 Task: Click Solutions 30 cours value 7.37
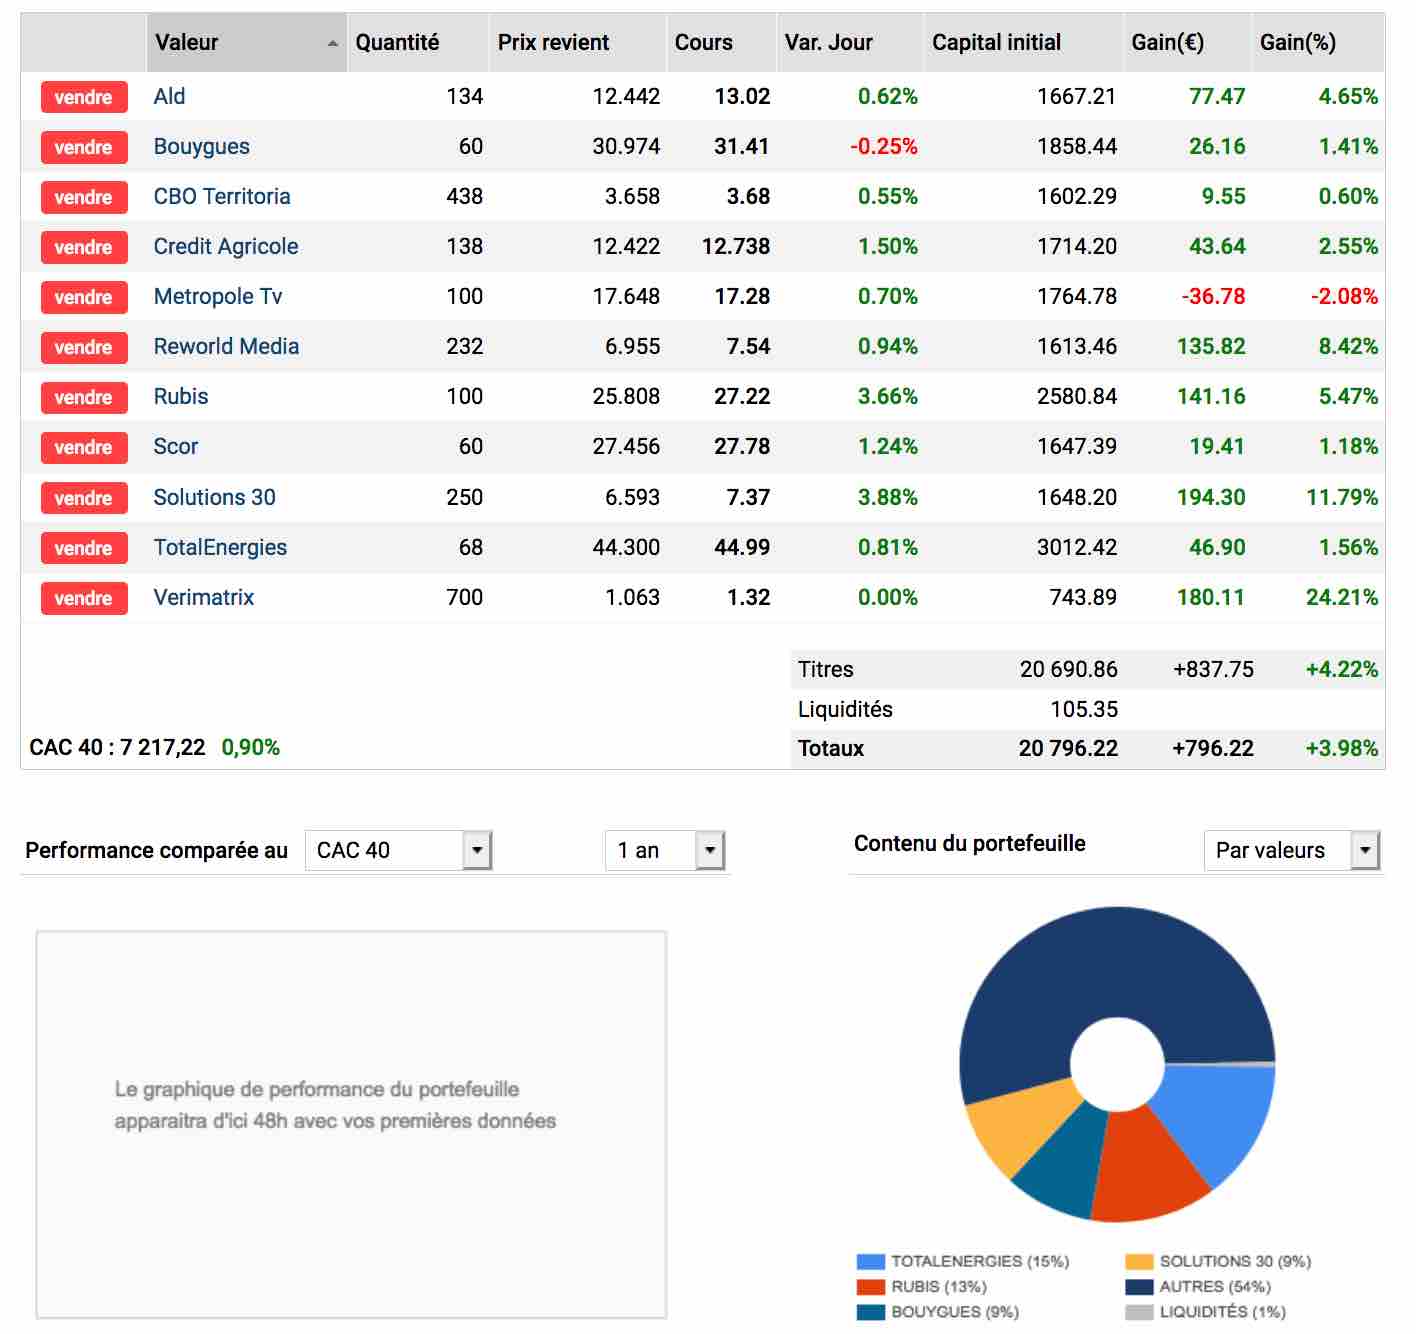748,497
